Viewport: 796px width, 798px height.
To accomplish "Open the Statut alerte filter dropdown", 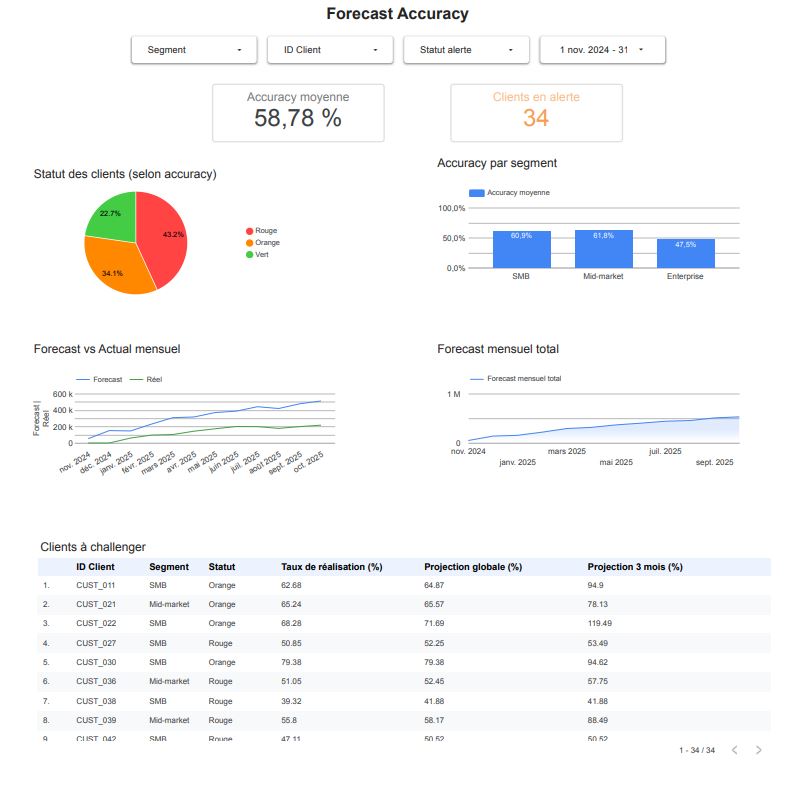I will 466,50.
